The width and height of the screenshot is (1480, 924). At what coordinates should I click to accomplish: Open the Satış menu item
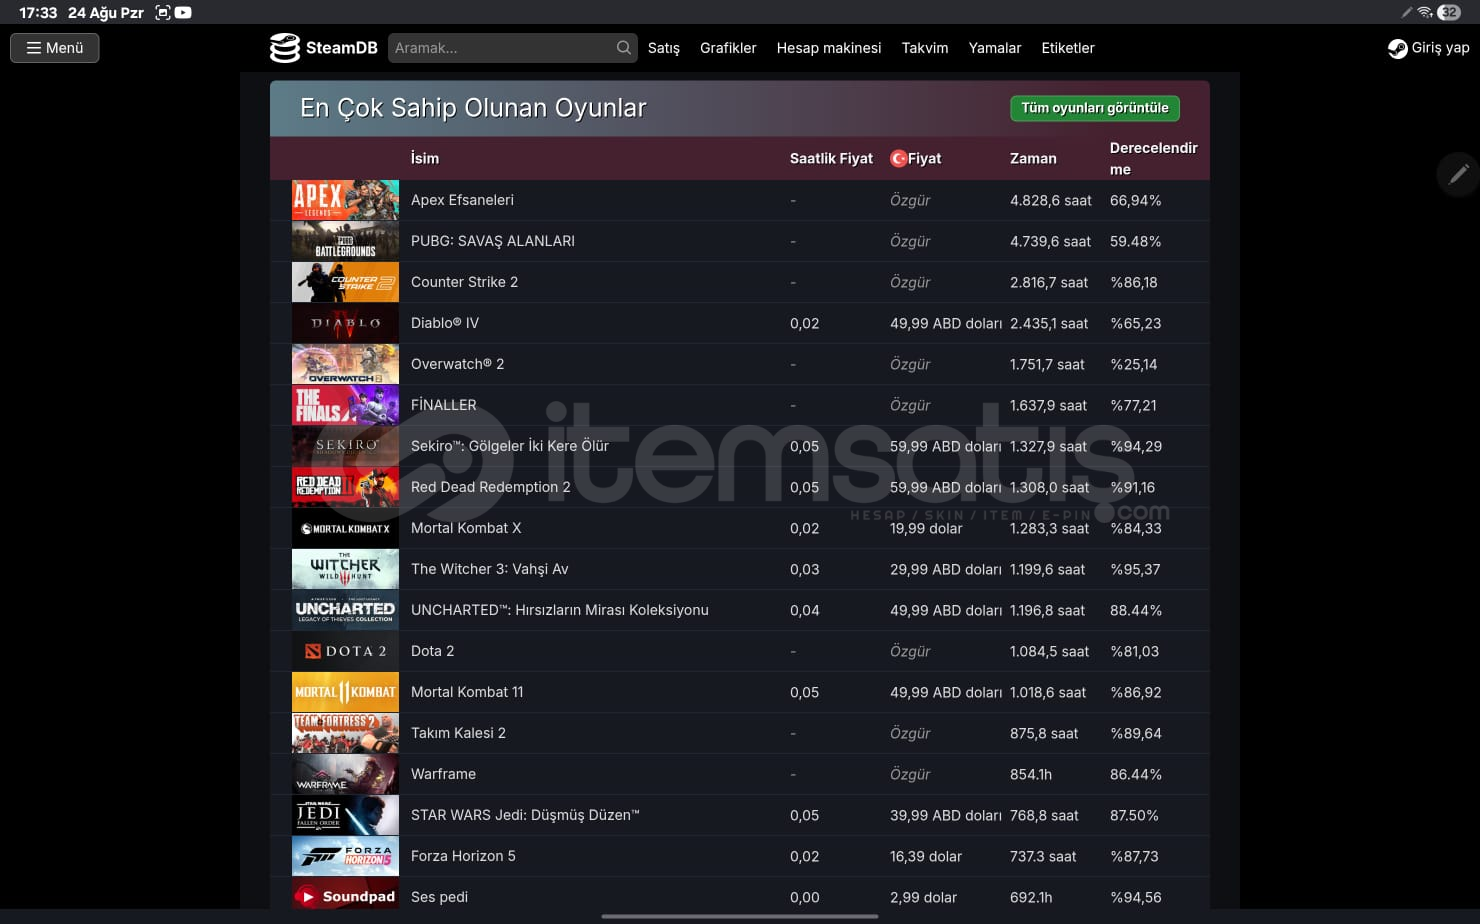pos(664,48)
